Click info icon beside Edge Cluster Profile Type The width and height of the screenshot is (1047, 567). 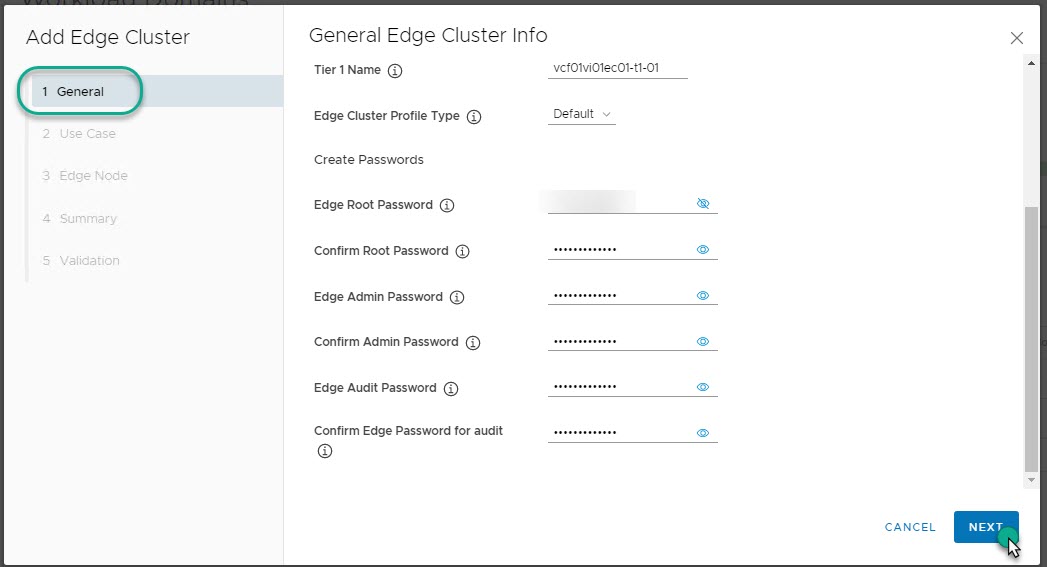(474, 117)
